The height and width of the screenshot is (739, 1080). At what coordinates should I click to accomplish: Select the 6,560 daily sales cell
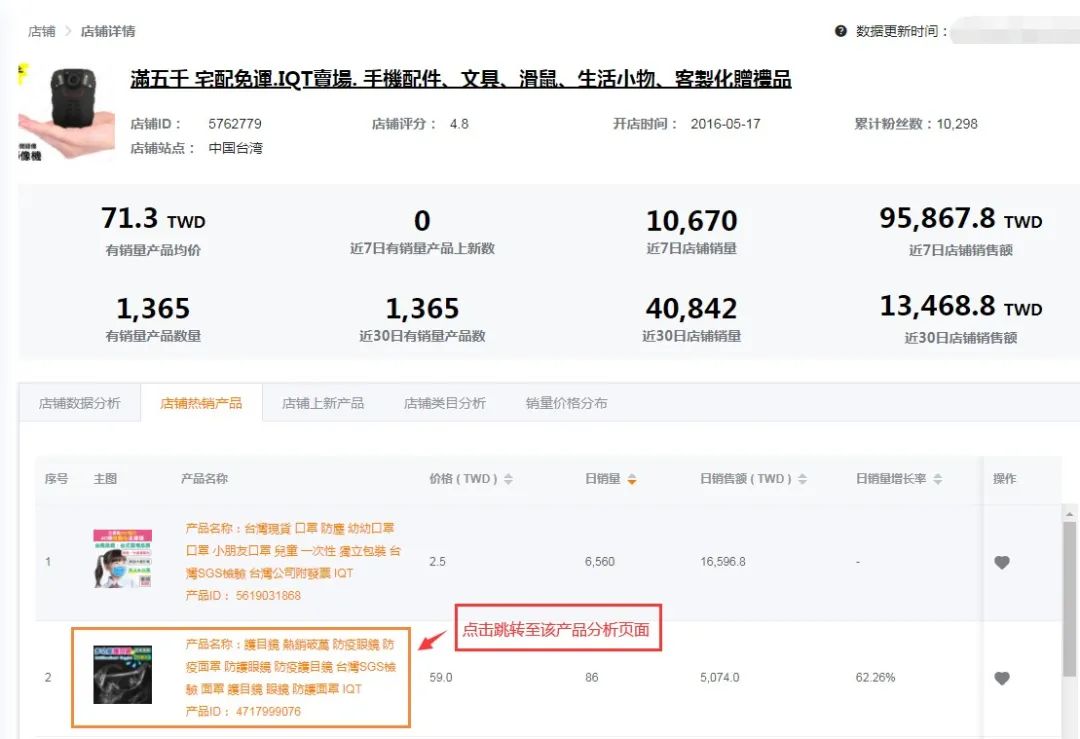[600, 562]
